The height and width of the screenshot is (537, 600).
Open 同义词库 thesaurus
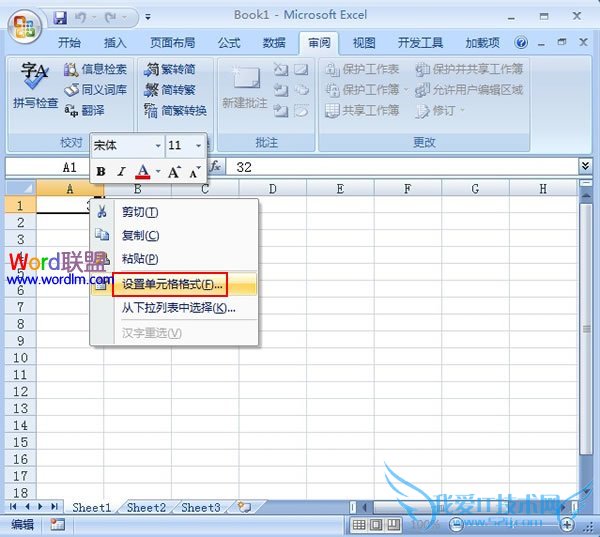tap(95, 90)
